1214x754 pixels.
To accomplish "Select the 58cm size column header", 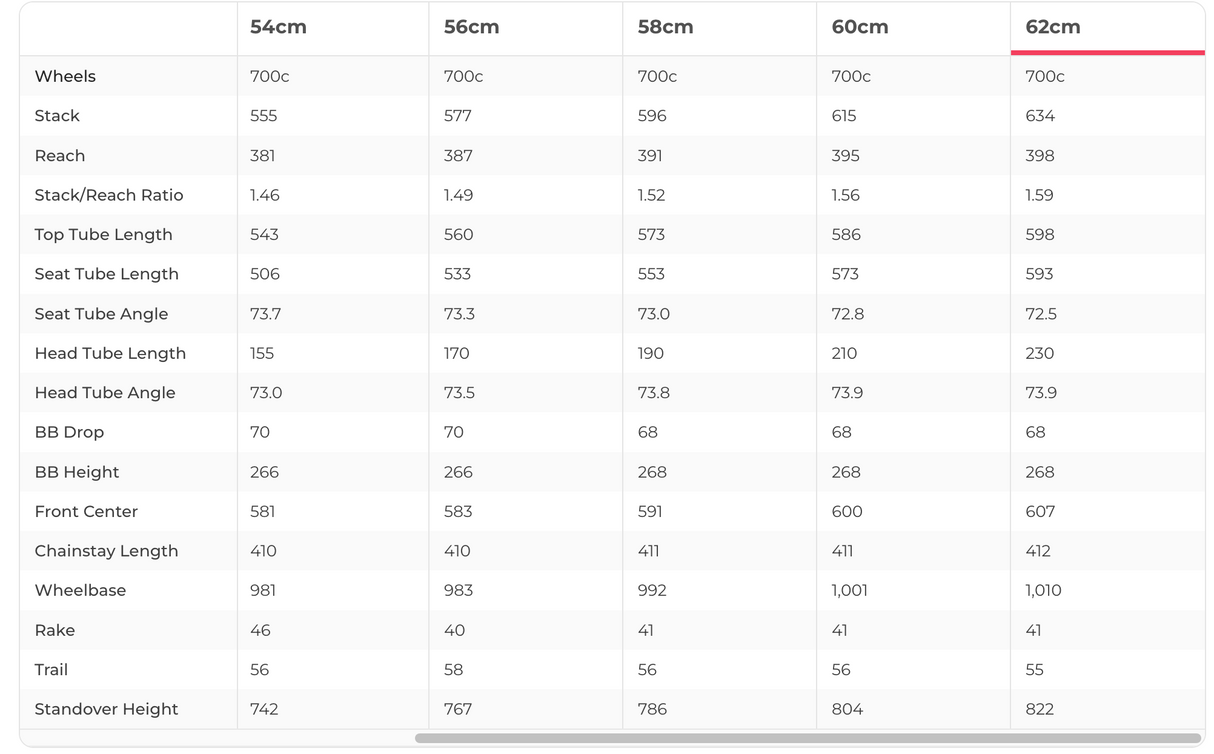I will coord(665,28).
